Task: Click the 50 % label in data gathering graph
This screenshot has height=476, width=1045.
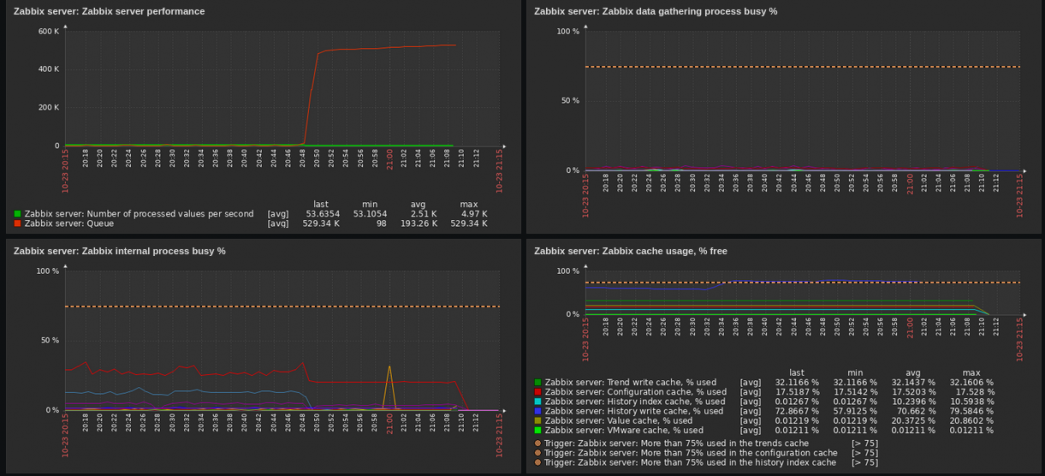Action: [568, 101]
